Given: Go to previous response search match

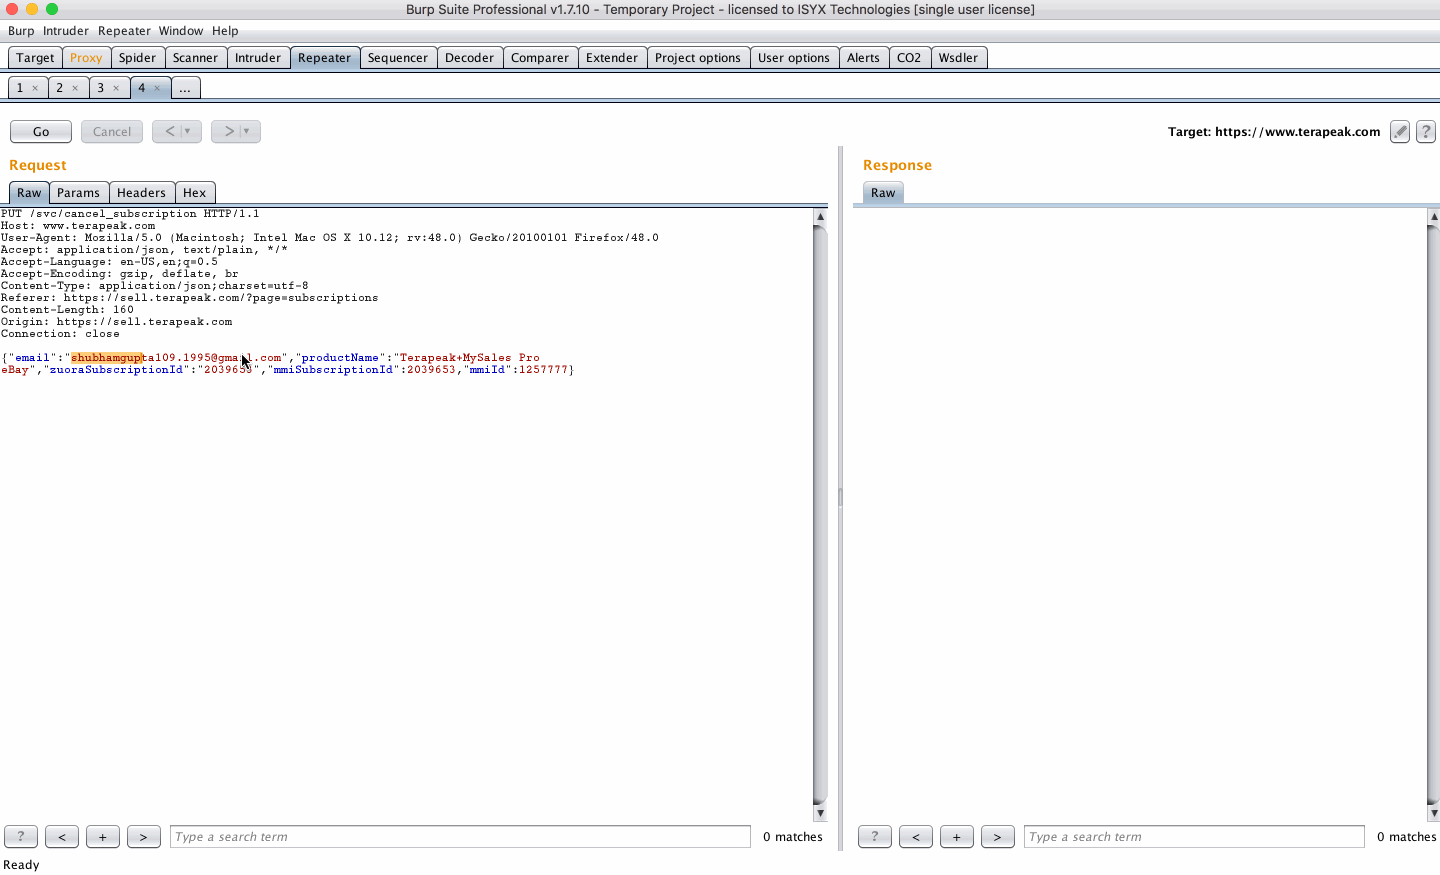Looking at the screenshot, I should [x=916, y=836].
